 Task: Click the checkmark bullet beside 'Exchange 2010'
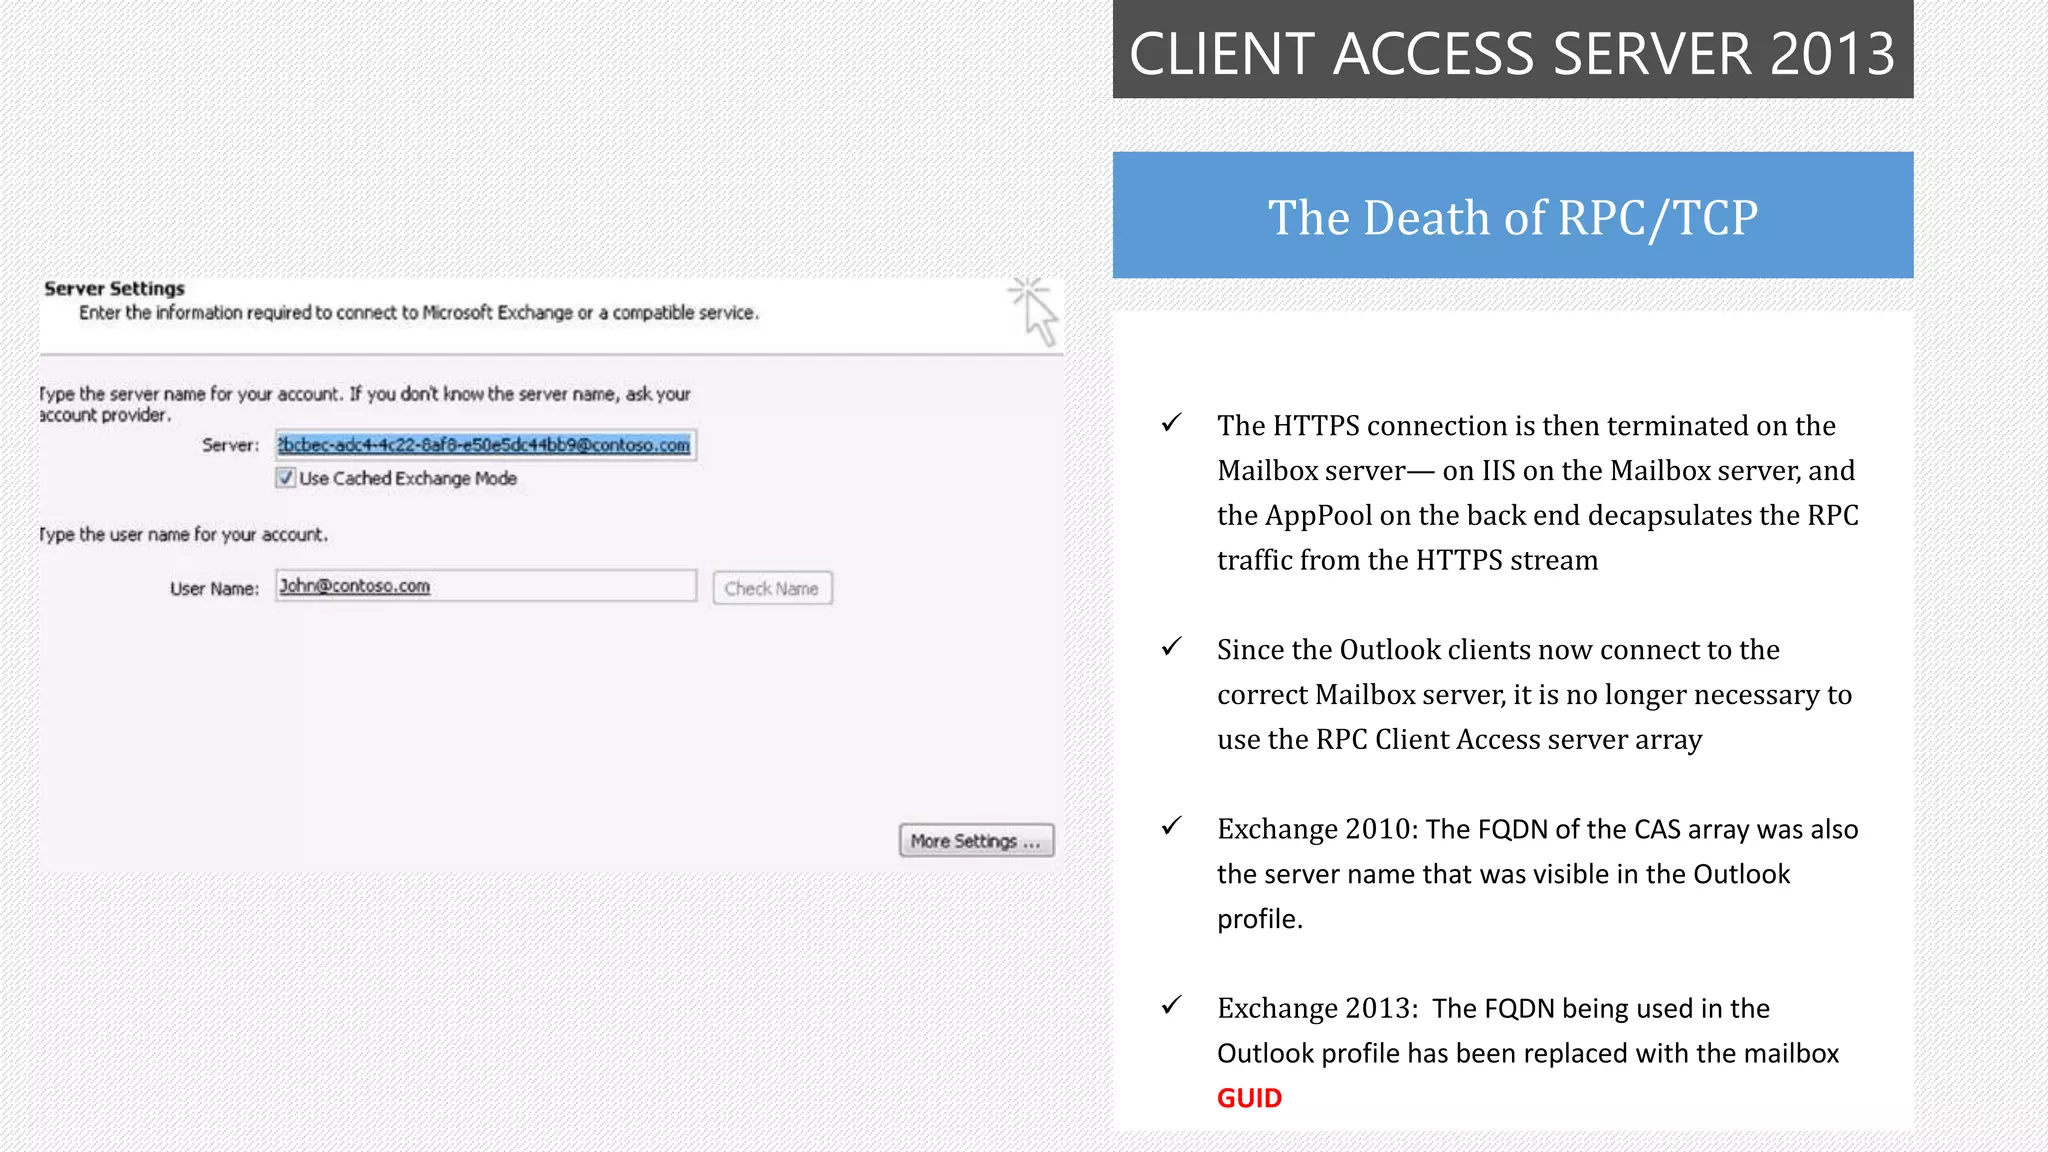tap(1172, 827)
